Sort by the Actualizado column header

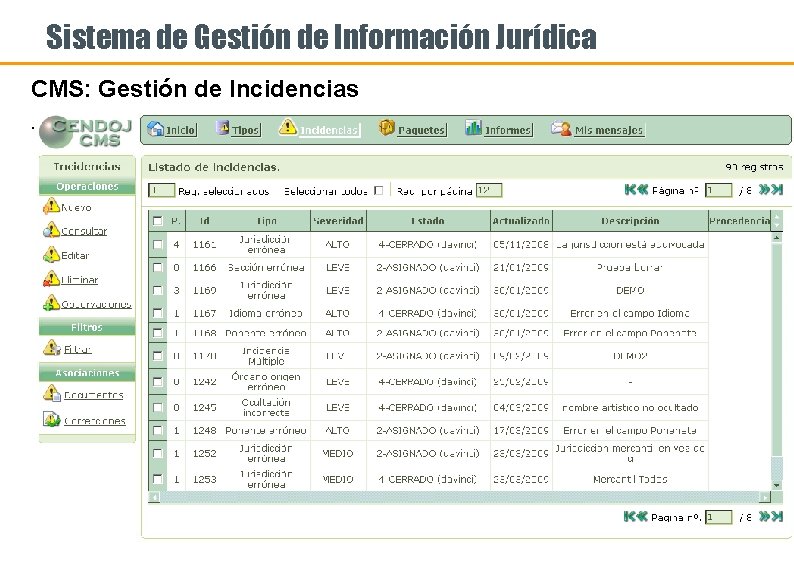[x=521, y=221]
